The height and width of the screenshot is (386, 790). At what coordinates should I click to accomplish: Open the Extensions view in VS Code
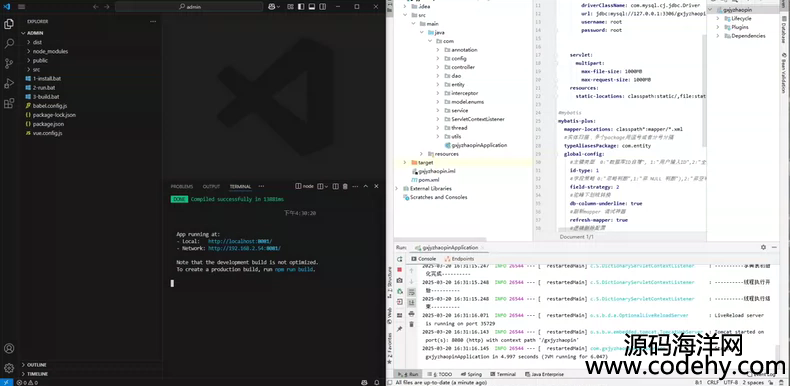coord(9,104)
